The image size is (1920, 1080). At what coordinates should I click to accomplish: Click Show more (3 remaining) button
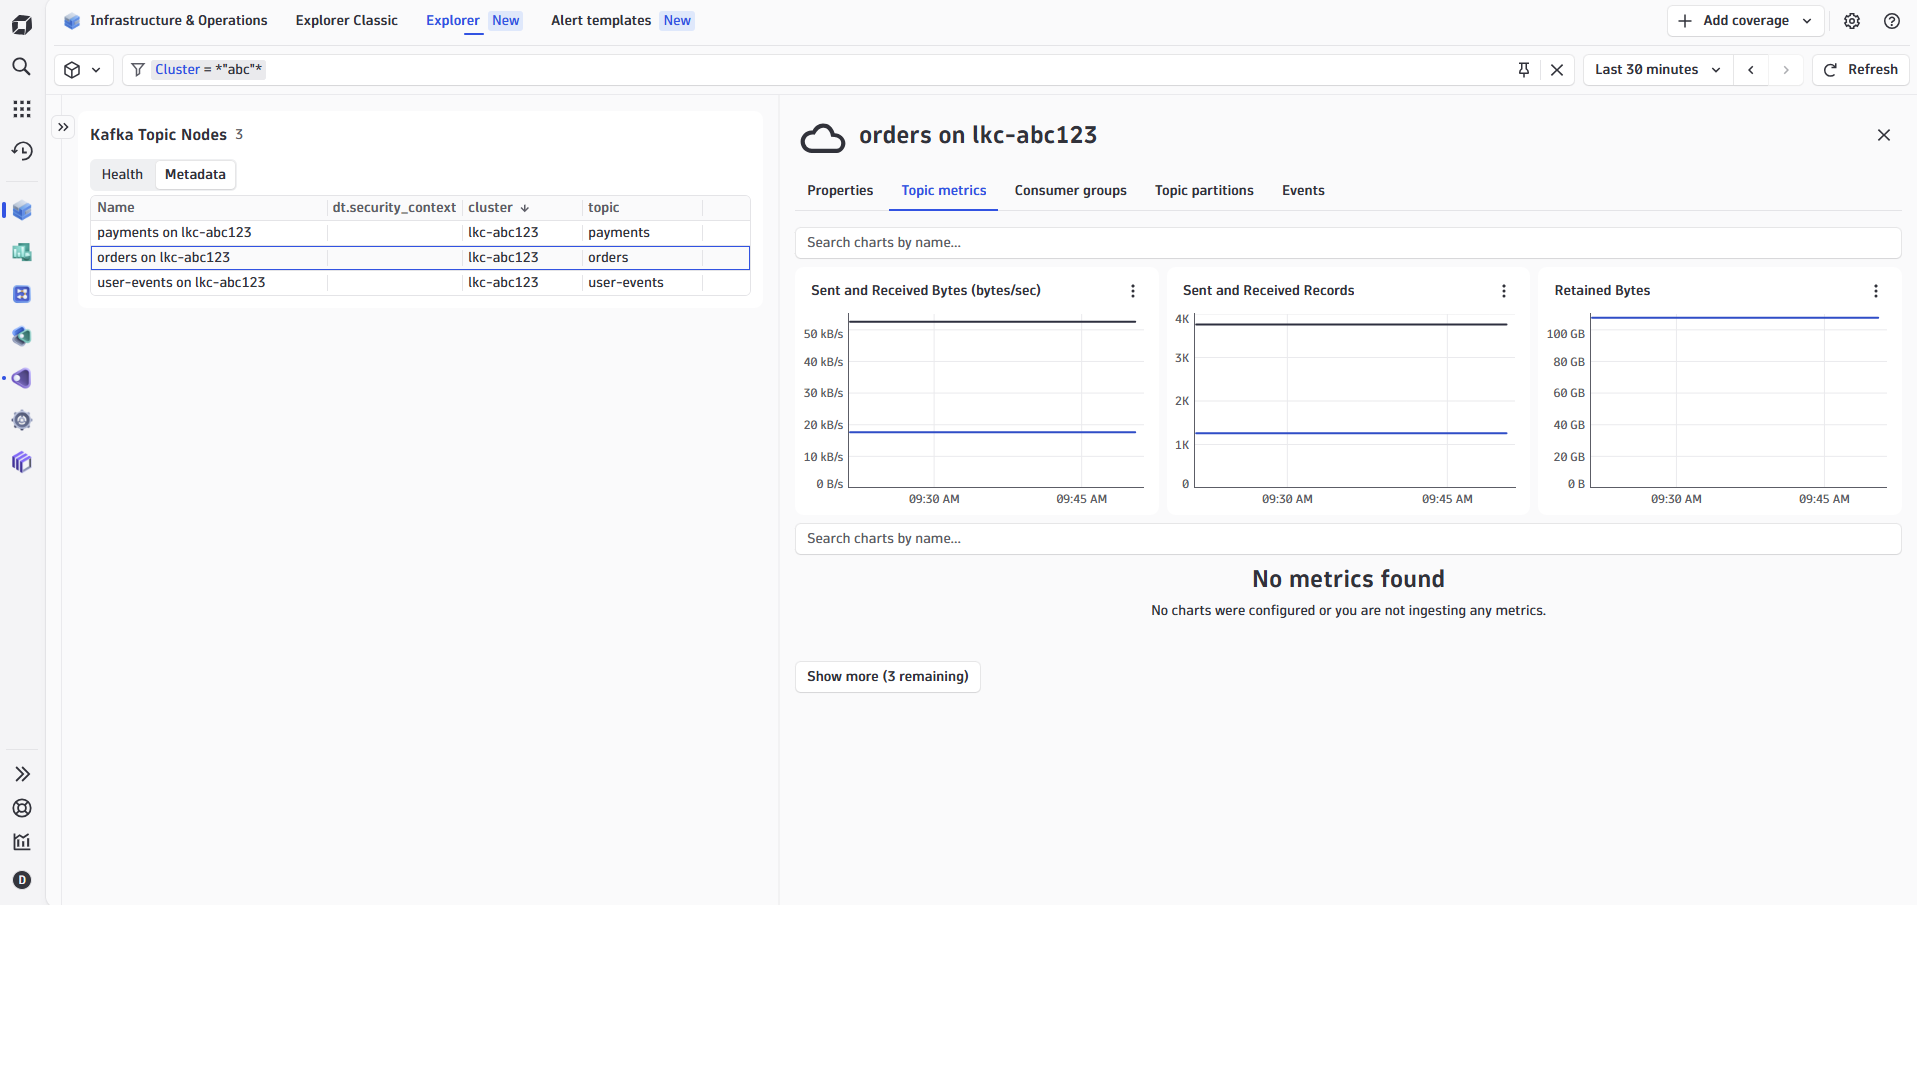(888, 677)
